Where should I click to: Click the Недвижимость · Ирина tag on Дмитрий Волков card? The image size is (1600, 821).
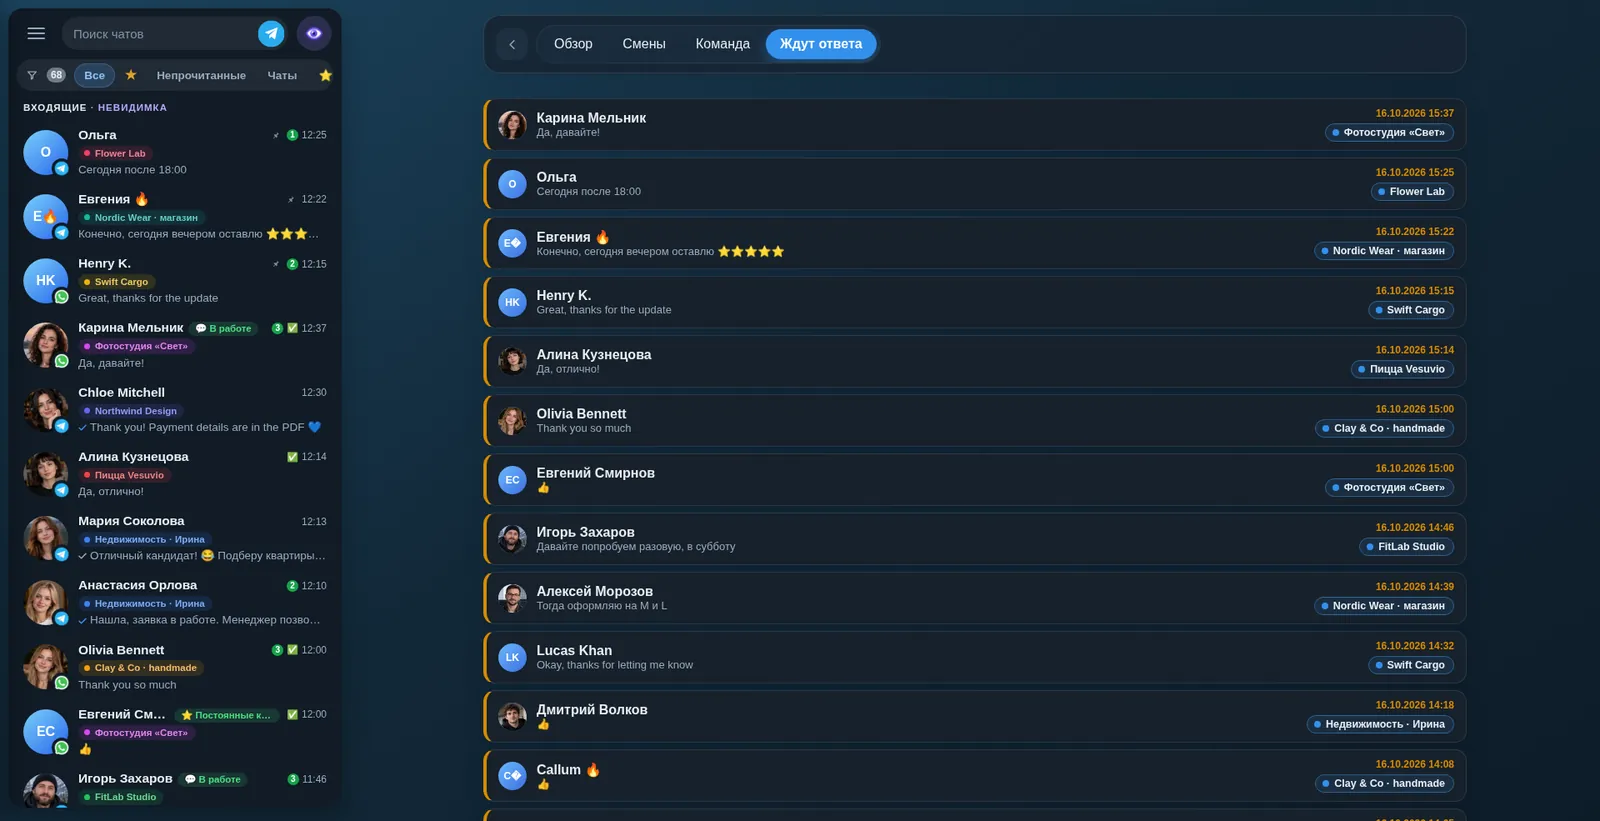(x=1380, y=724)
